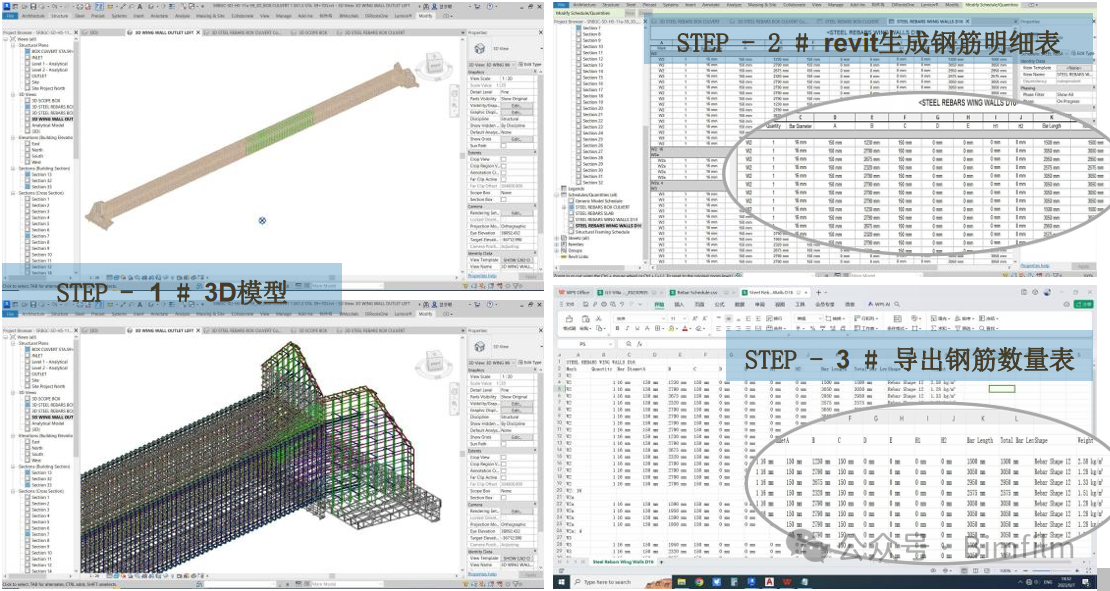This screenshot has height=591, width=1110.
Task: Tick Annotation Crop in full-culvert Revit properties
Action: point(503,172)
